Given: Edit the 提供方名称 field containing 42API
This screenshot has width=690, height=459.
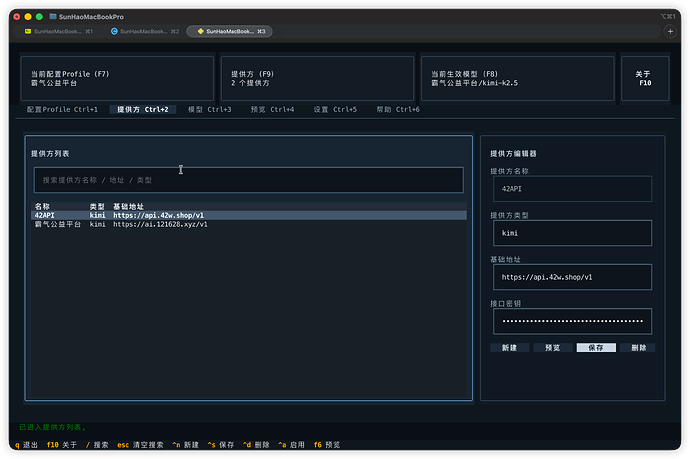Looking at the screenshot, I should coord(572,189).
